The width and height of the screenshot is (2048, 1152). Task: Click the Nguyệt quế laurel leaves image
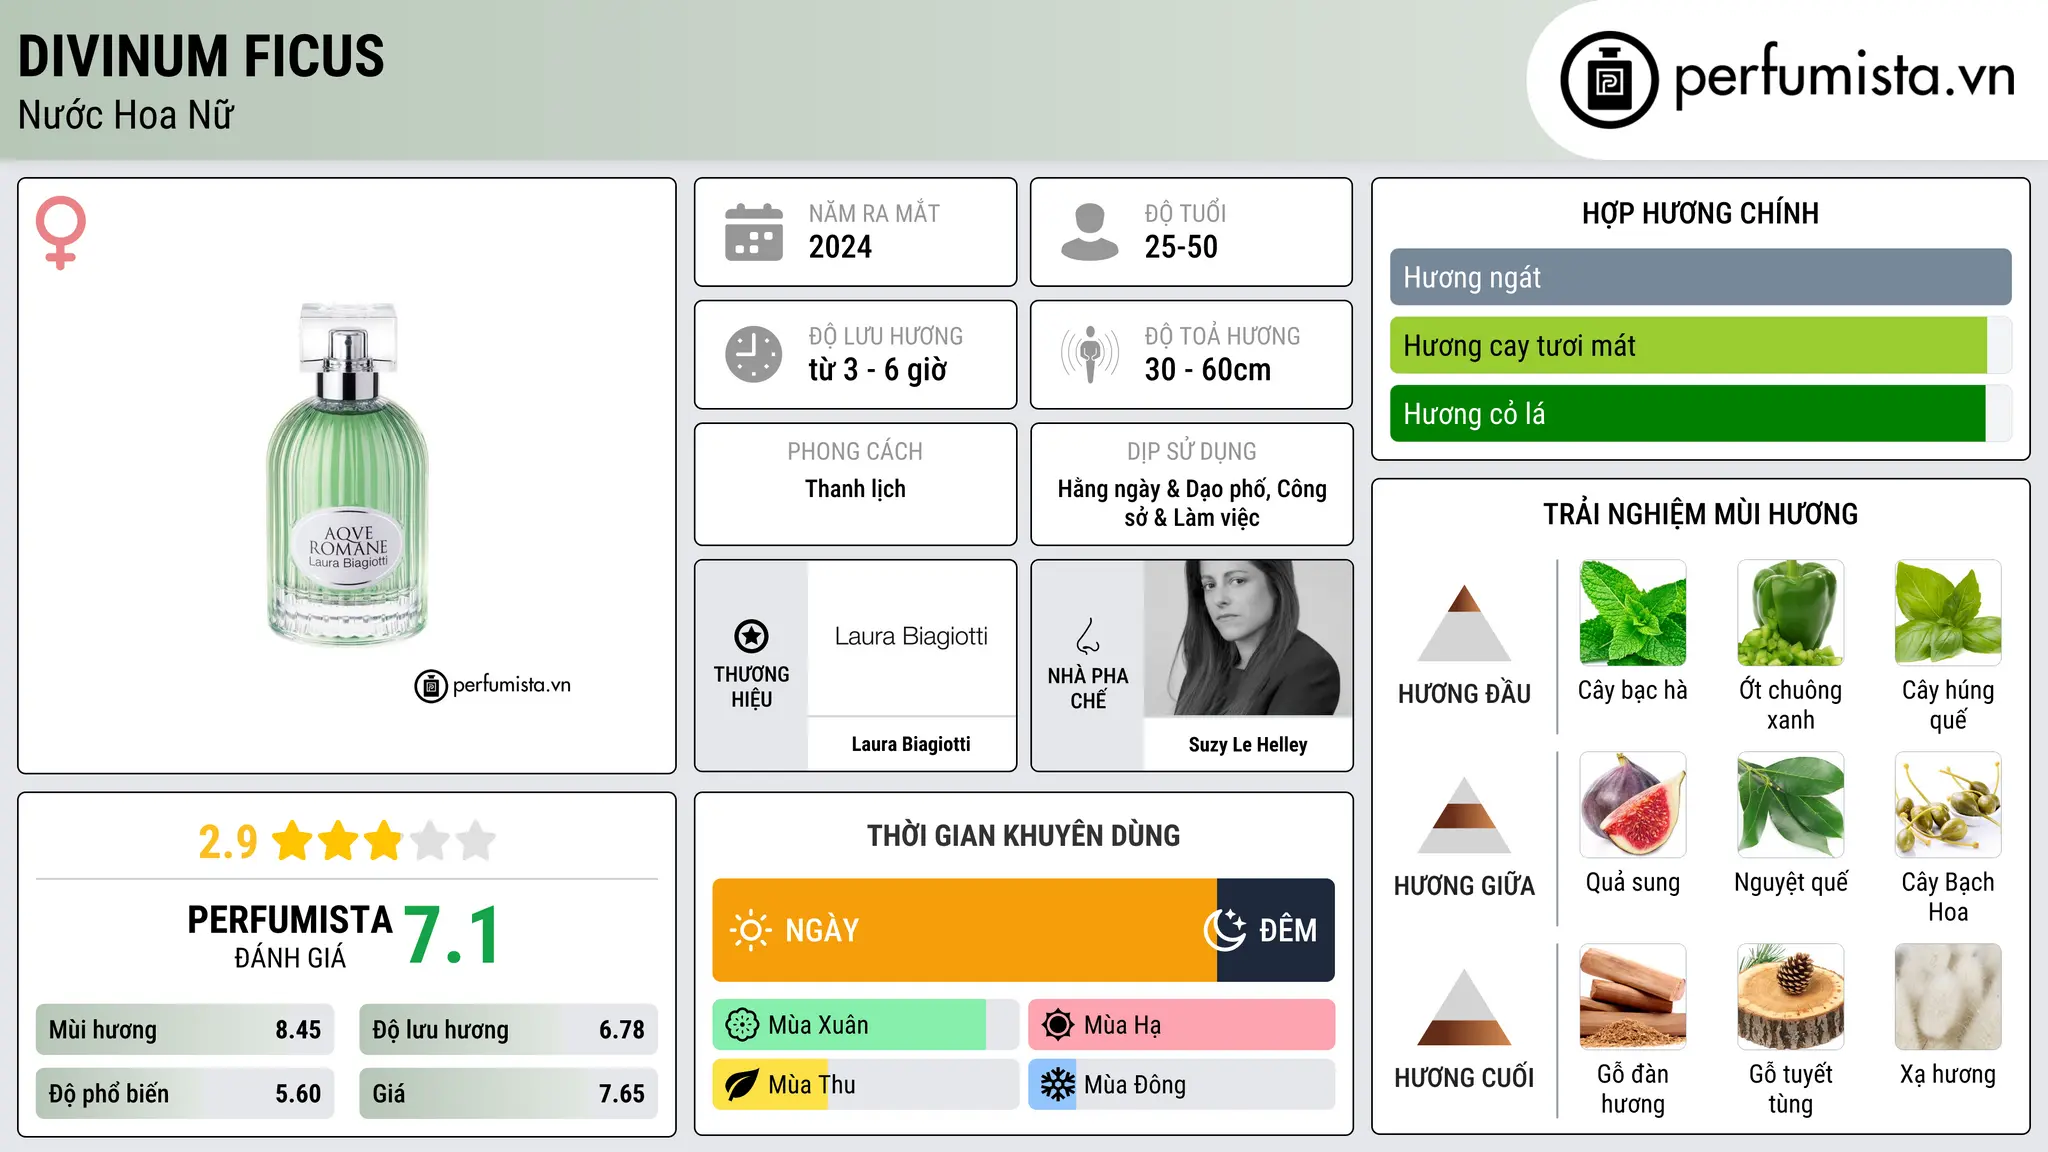1790,805
